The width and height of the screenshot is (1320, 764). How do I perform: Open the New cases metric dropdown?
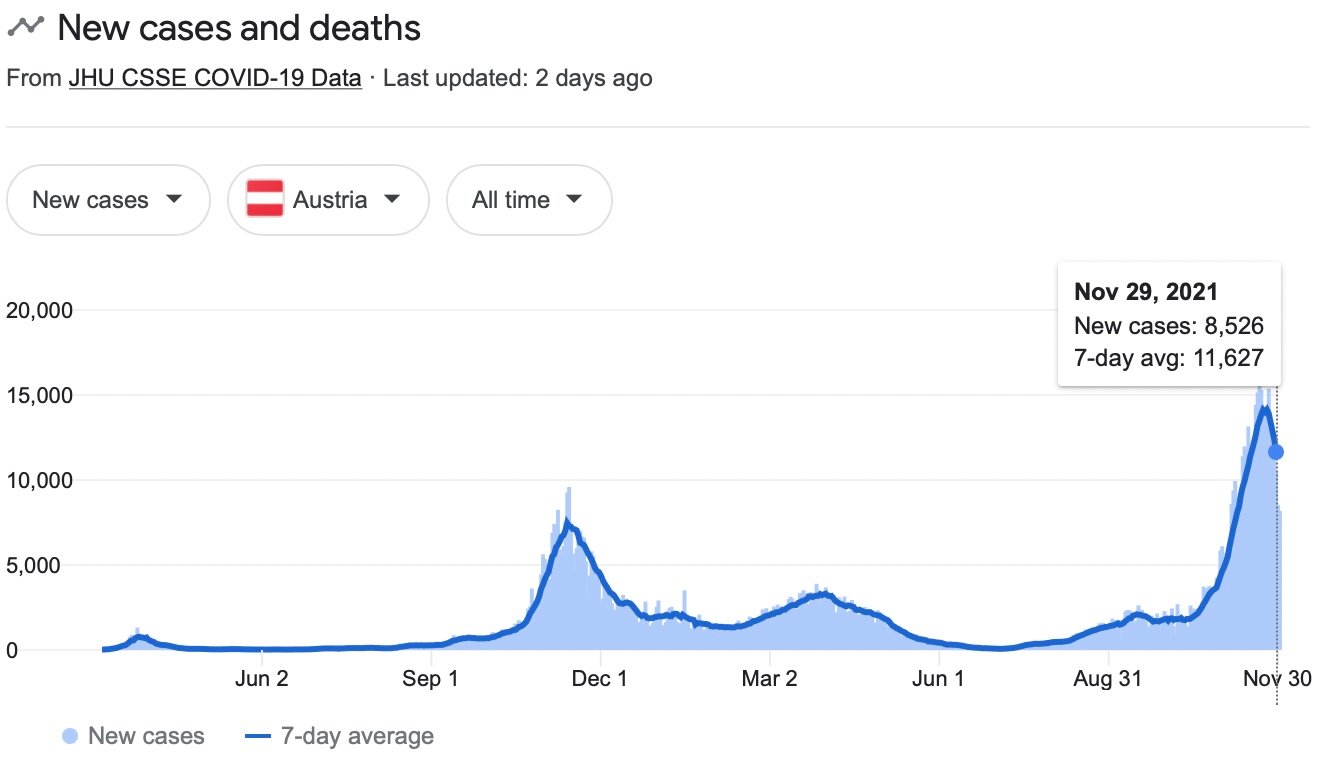tap(108, 200)
